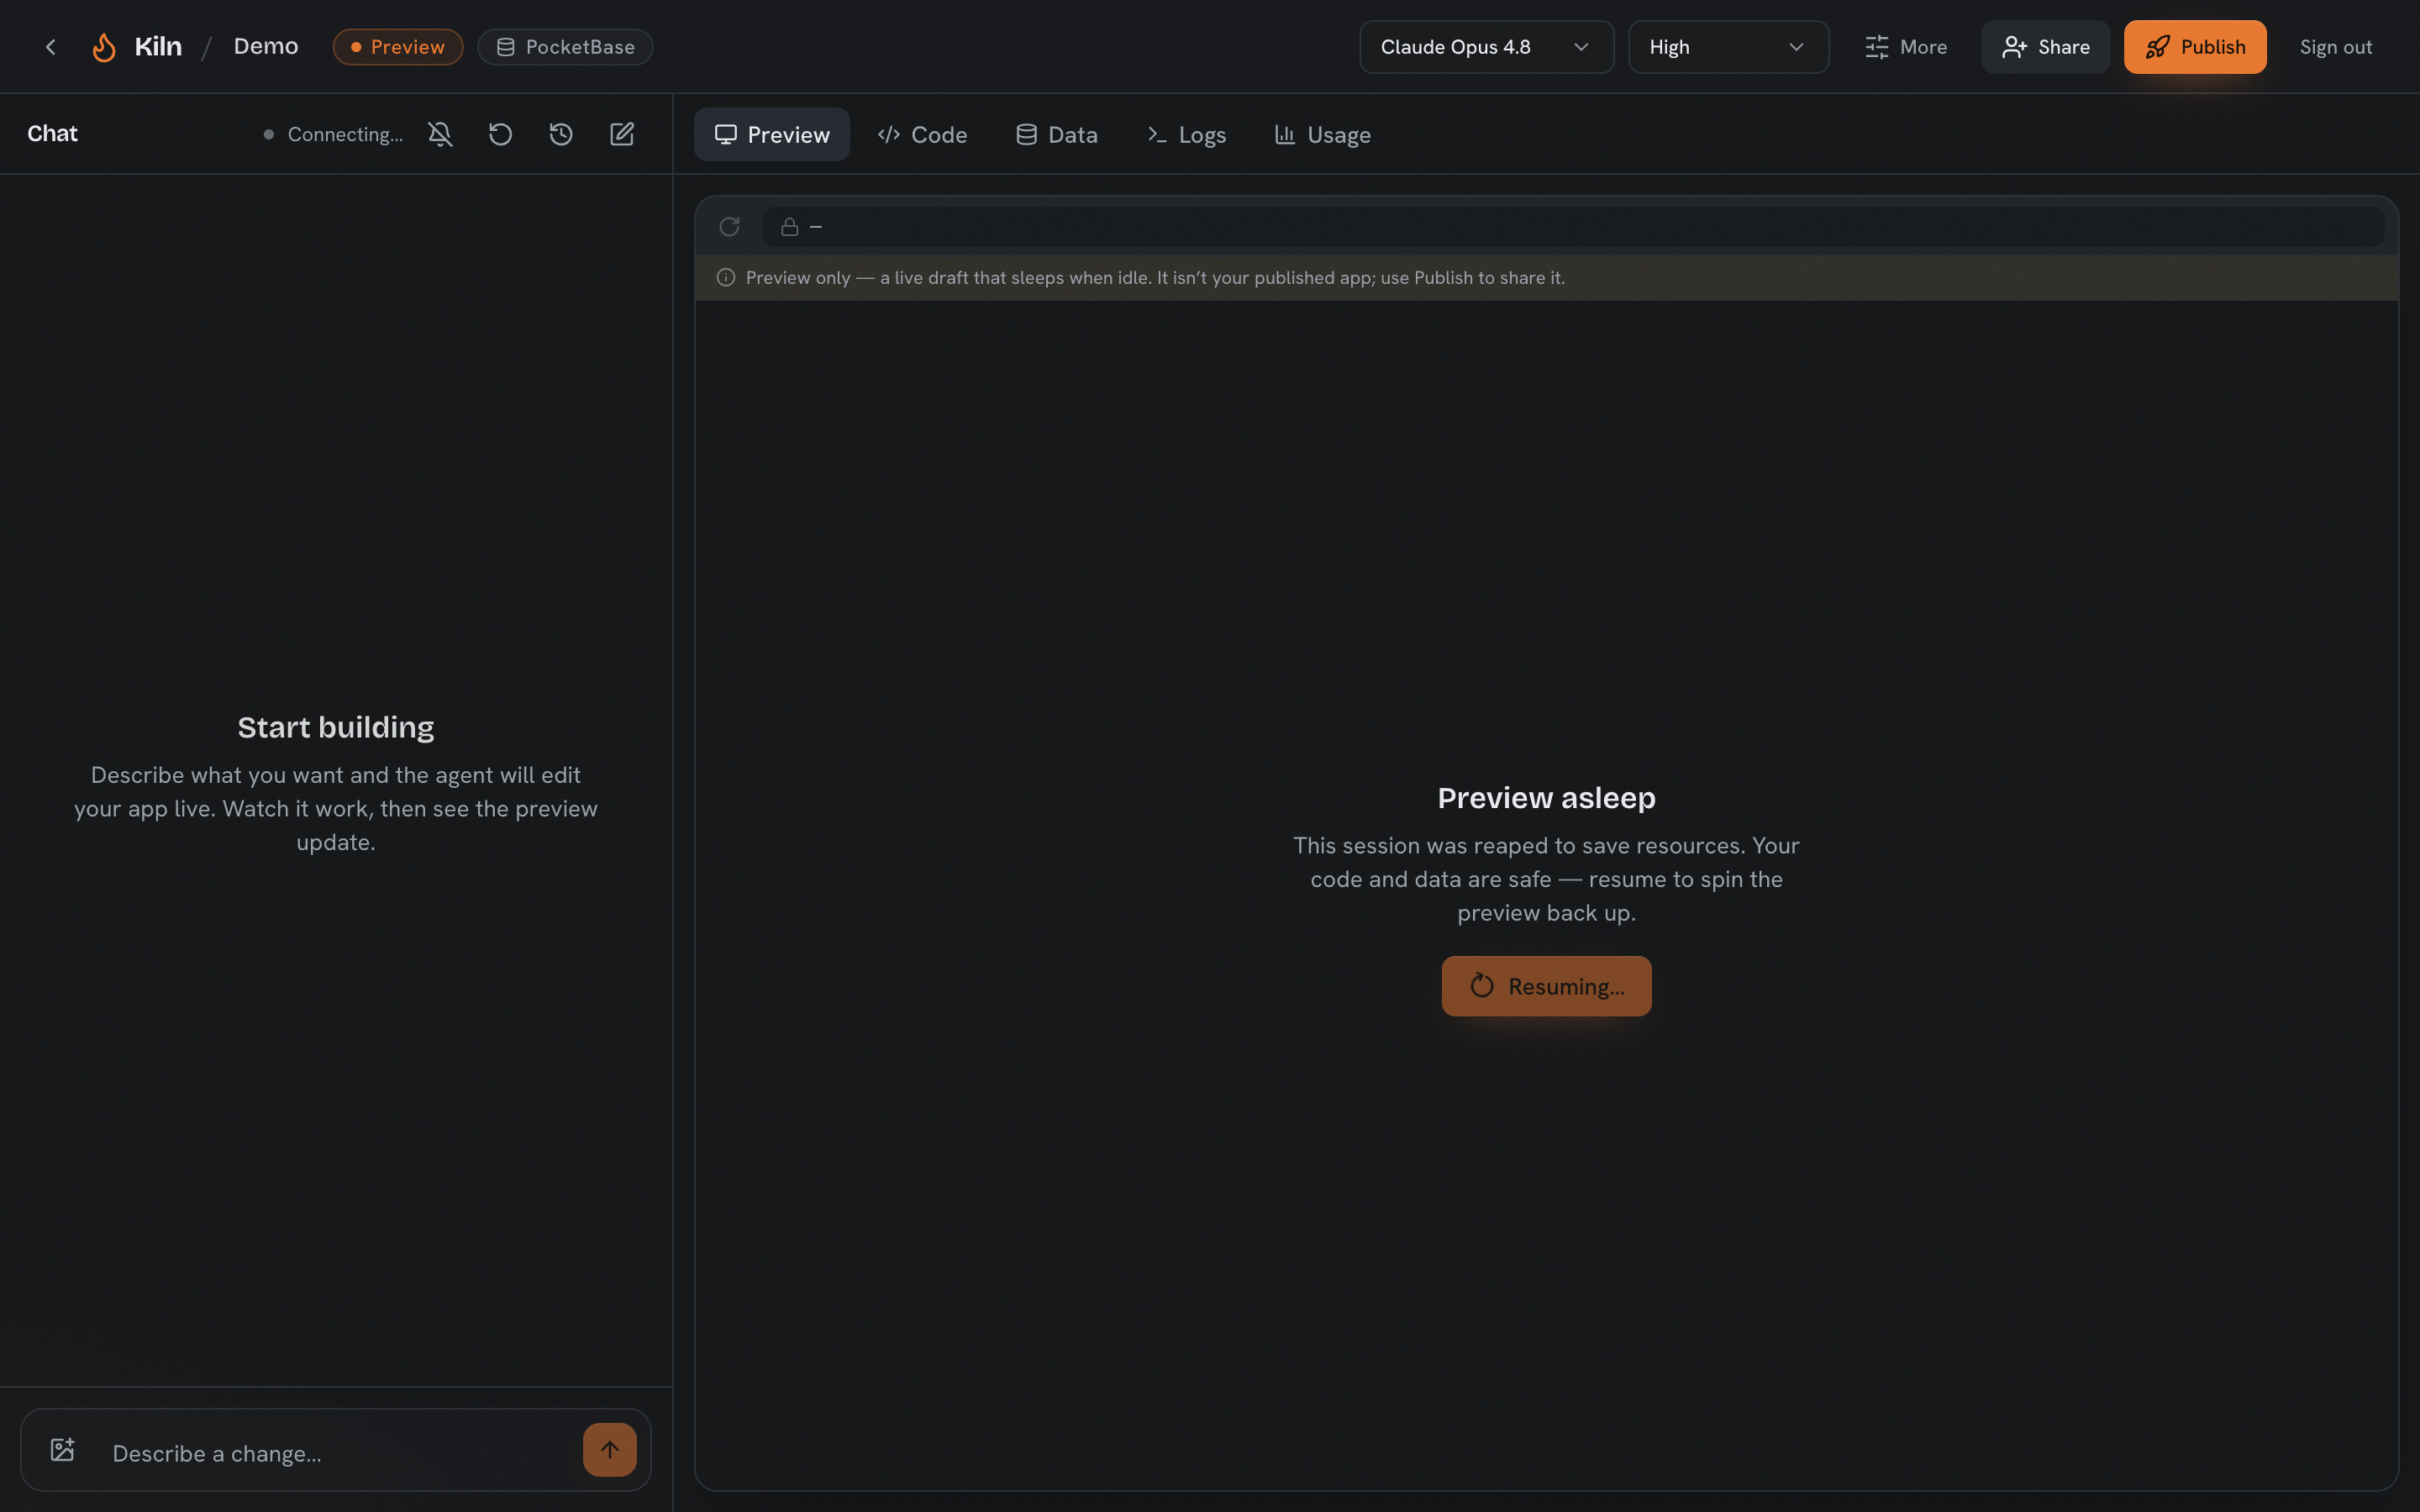This screenshot has width=2420, height=1512.
Task: Click the Share button
Action: point(2045,47)
